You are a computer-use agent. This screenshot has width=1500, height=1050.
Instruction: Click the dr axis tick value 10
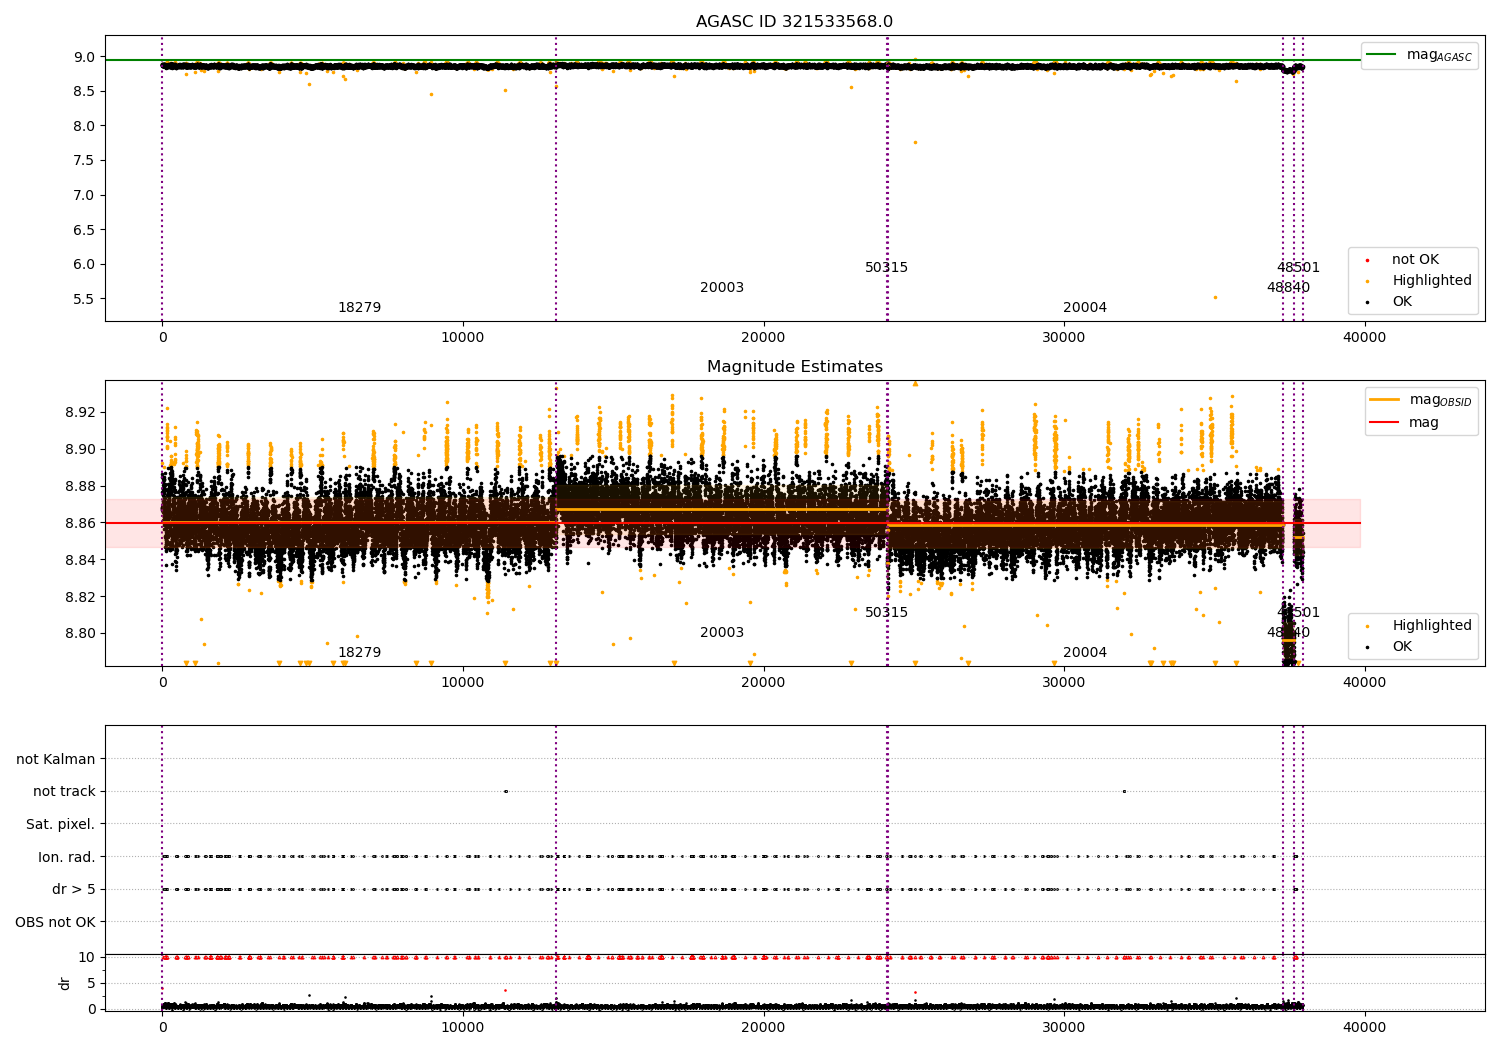pyautogui.click(x=87, y=957)
